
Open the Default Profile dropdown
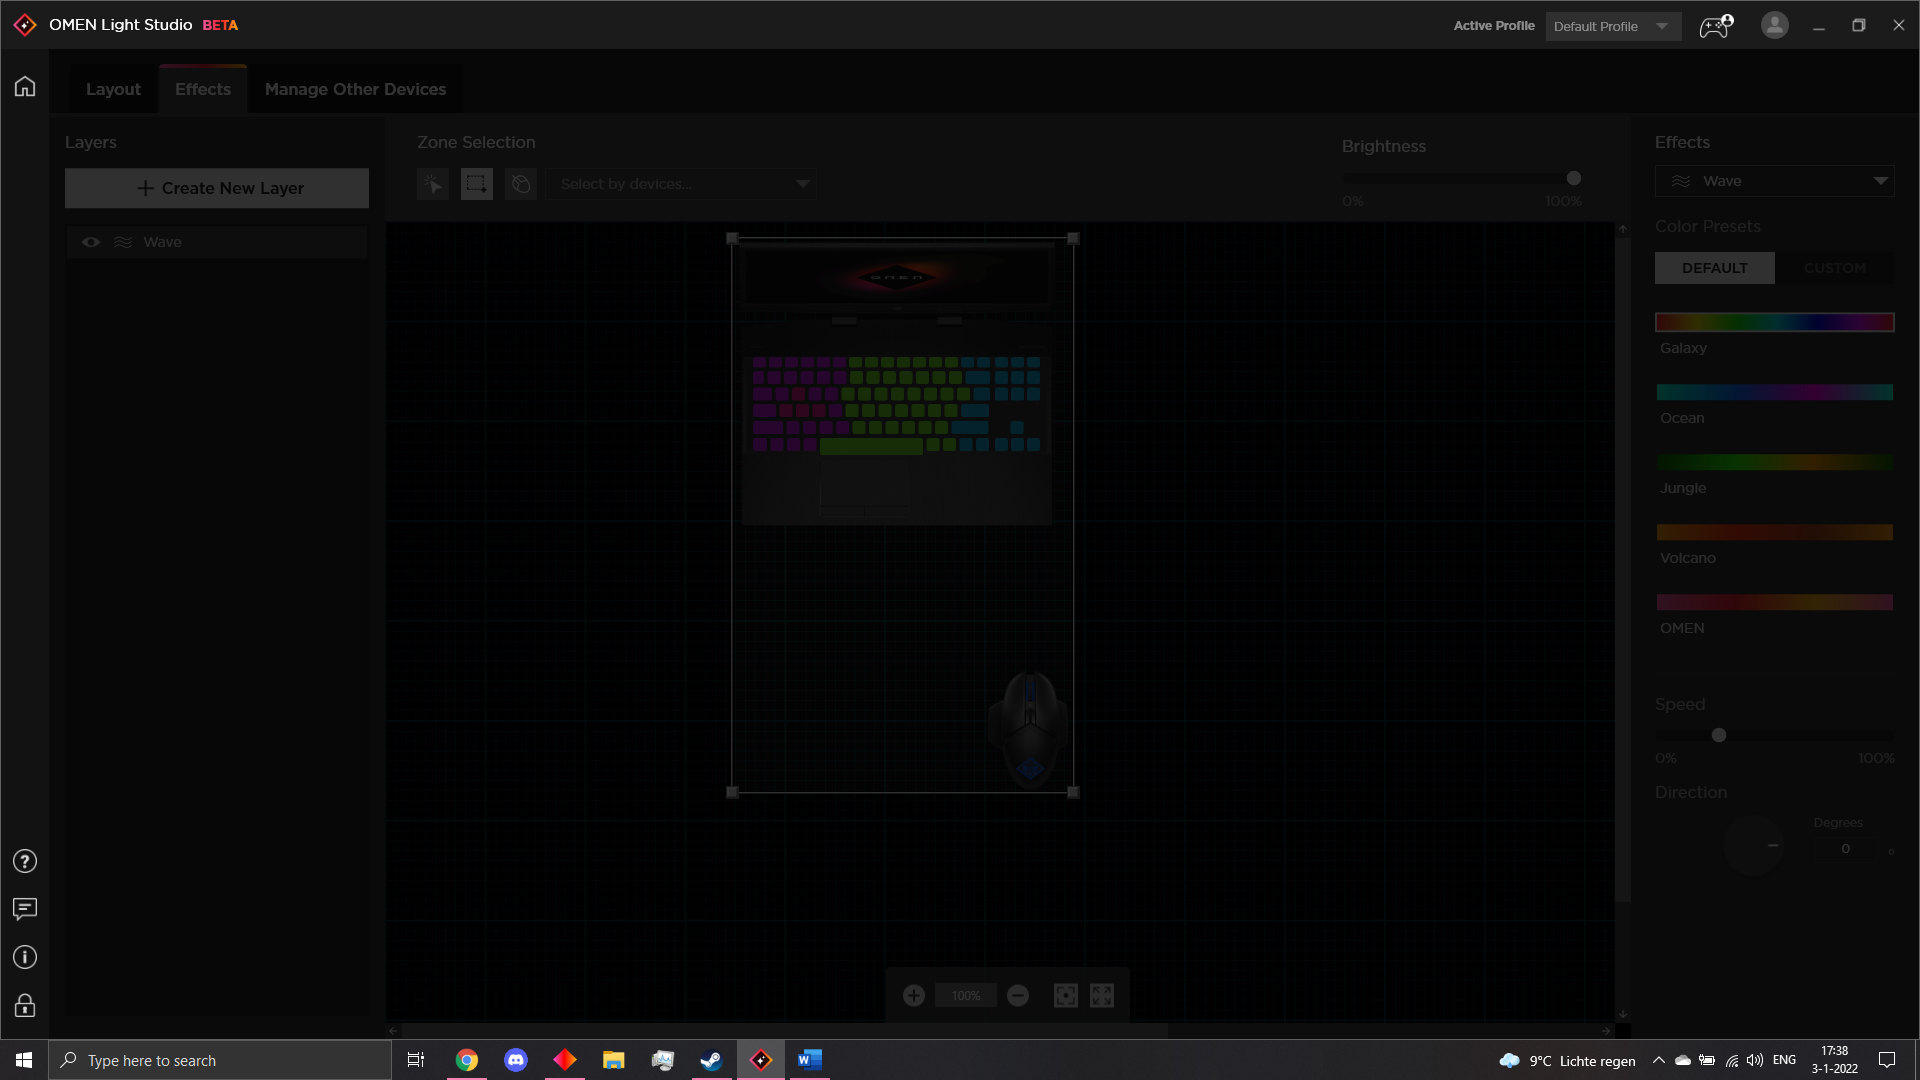pos(1612,26)
